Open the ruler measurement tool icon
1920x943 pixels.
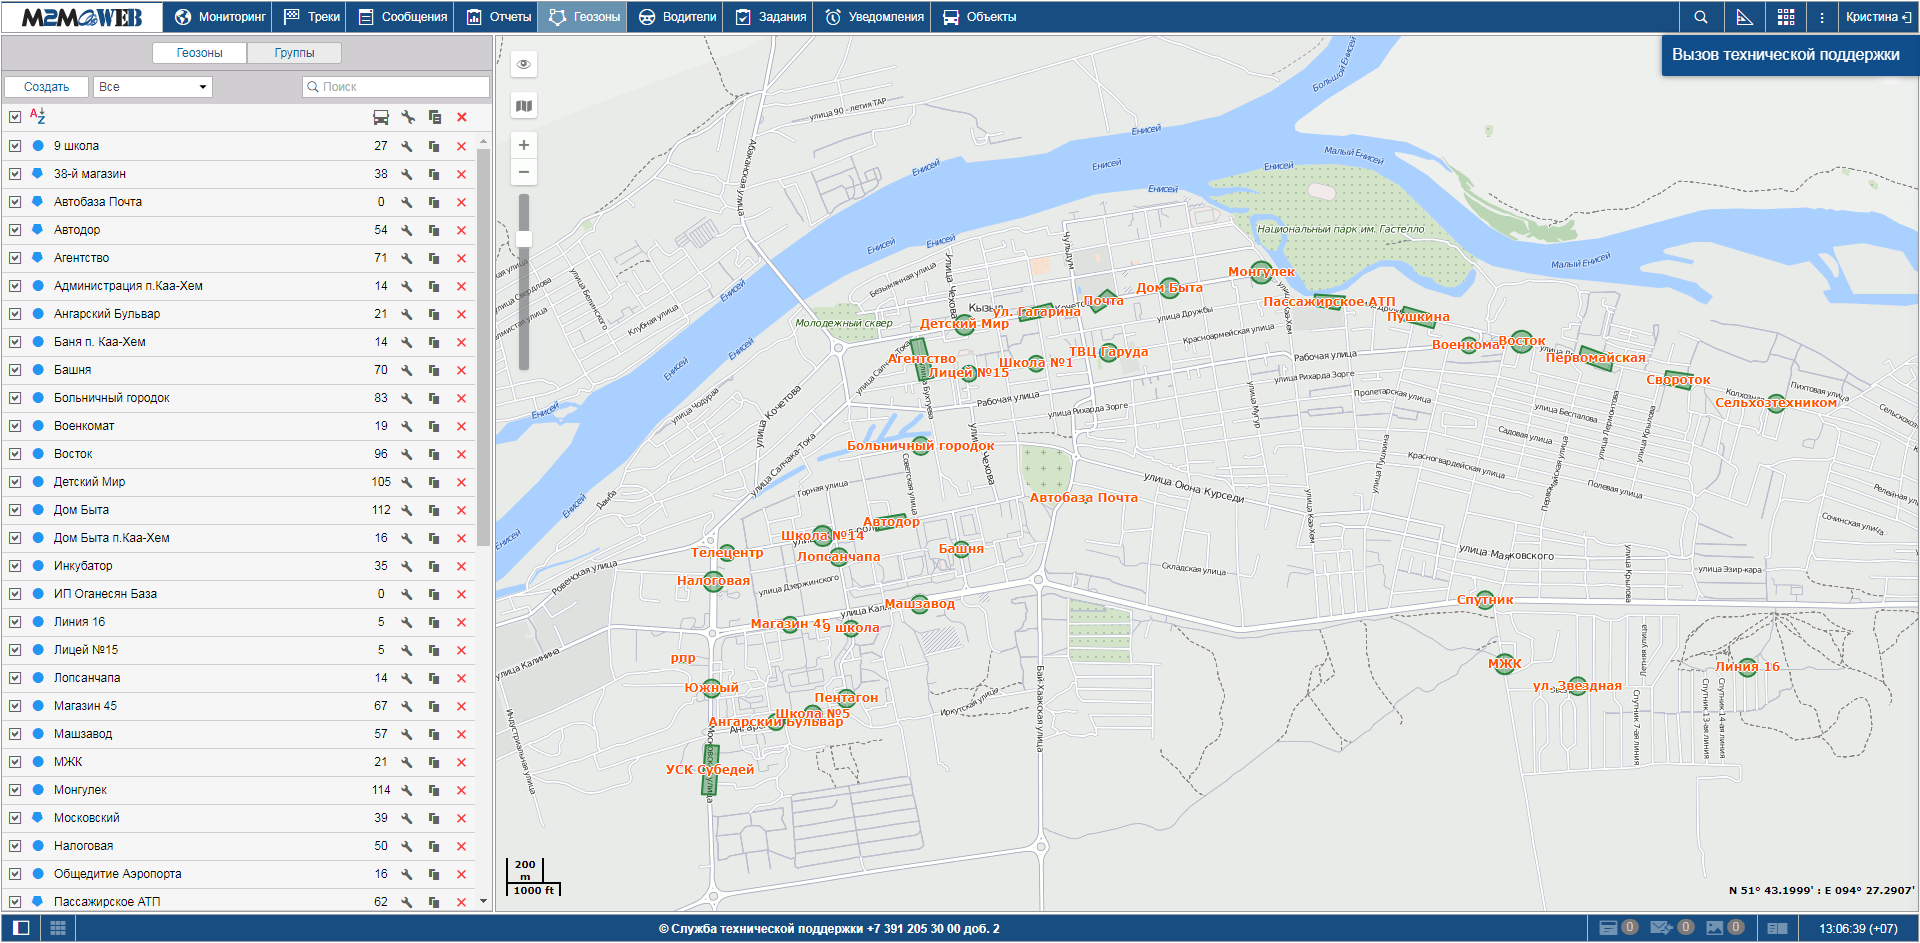pyautogui.click(x=1744, y=17)
